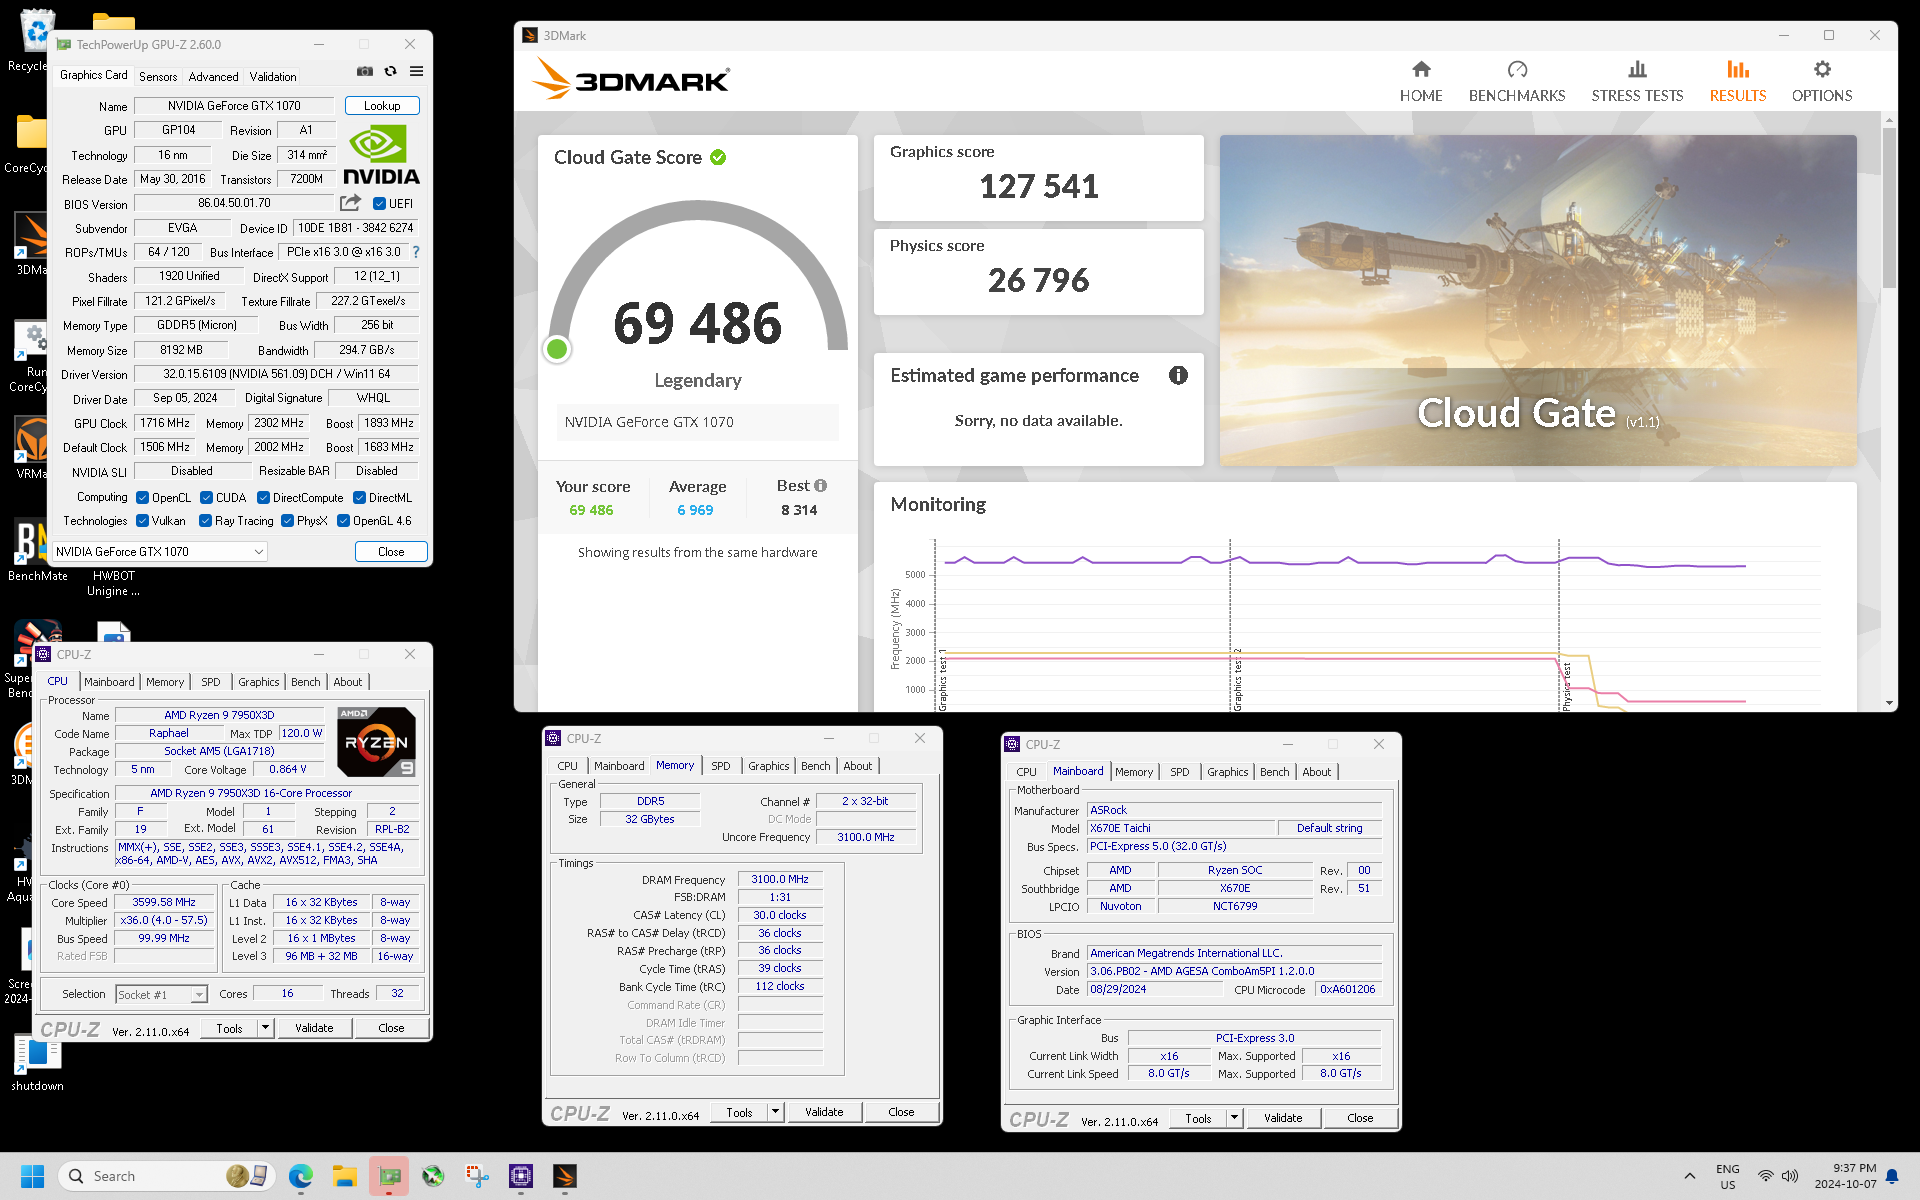Click the green validation checkmark next to Cloud Gate Score

(x=718, y=157)
